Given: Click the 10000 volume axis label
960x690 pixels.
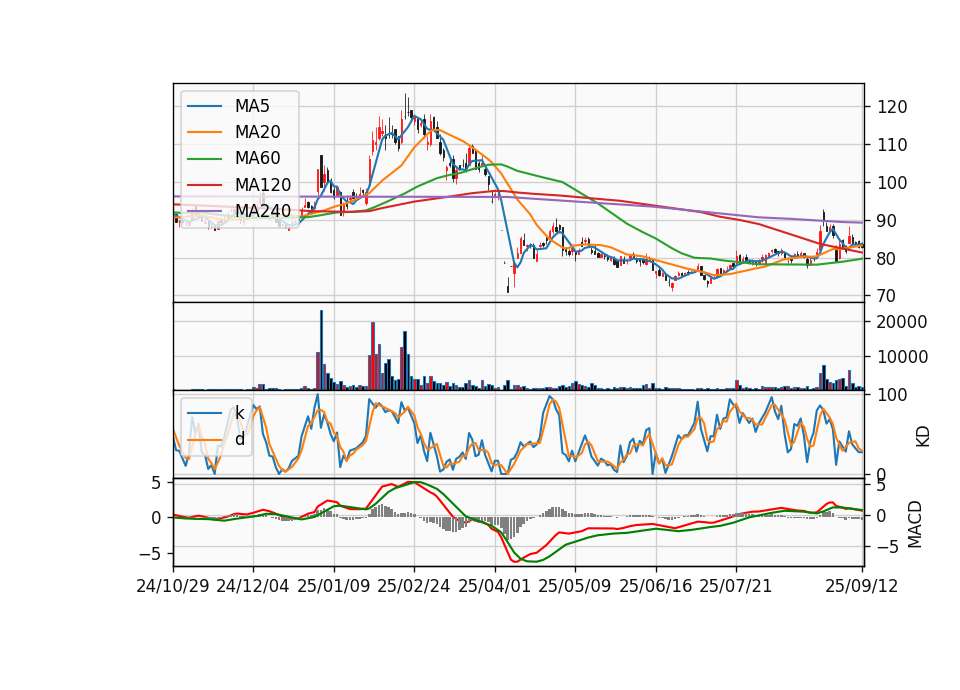Looking at the screenshot, I should point(902,357).
